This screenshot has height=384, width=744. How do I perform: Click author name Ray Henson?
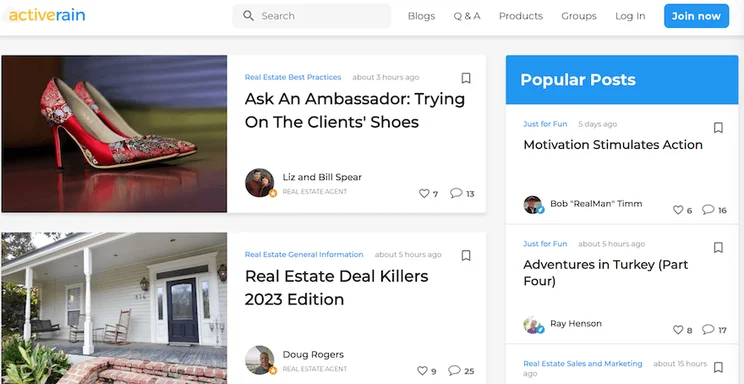[x=576, y=323]
